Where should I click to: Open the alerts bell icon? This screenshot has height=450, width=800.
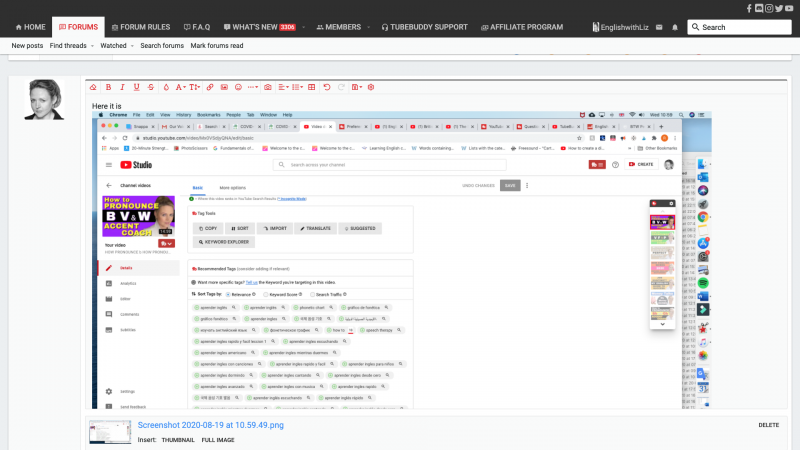pos(675,27)
